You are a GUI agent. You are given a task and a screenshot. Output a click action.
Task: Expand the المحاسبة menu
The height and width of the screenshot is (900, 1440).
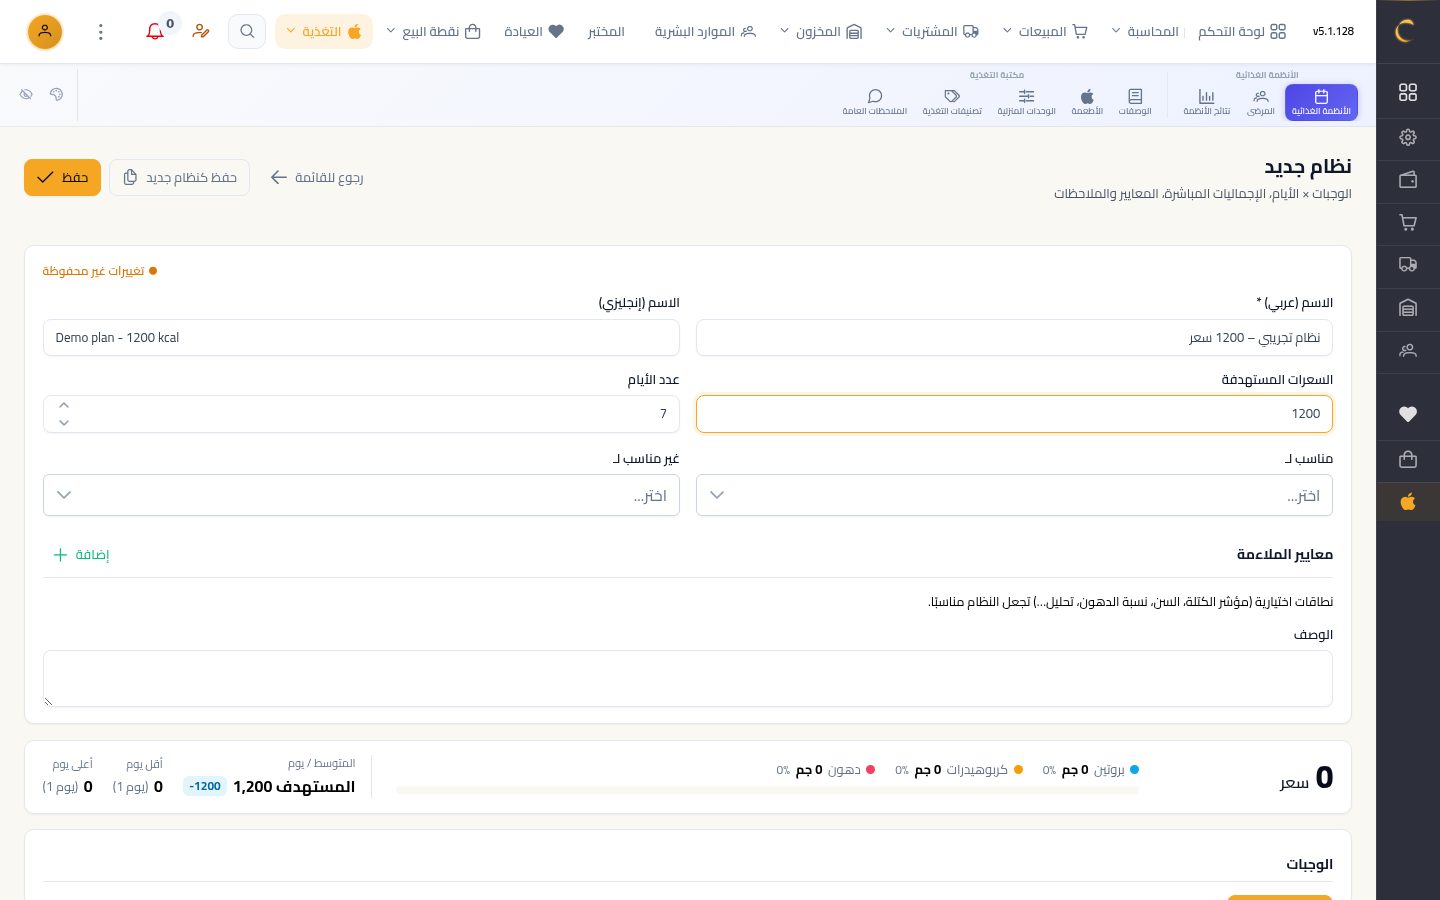pos(1145,32)
